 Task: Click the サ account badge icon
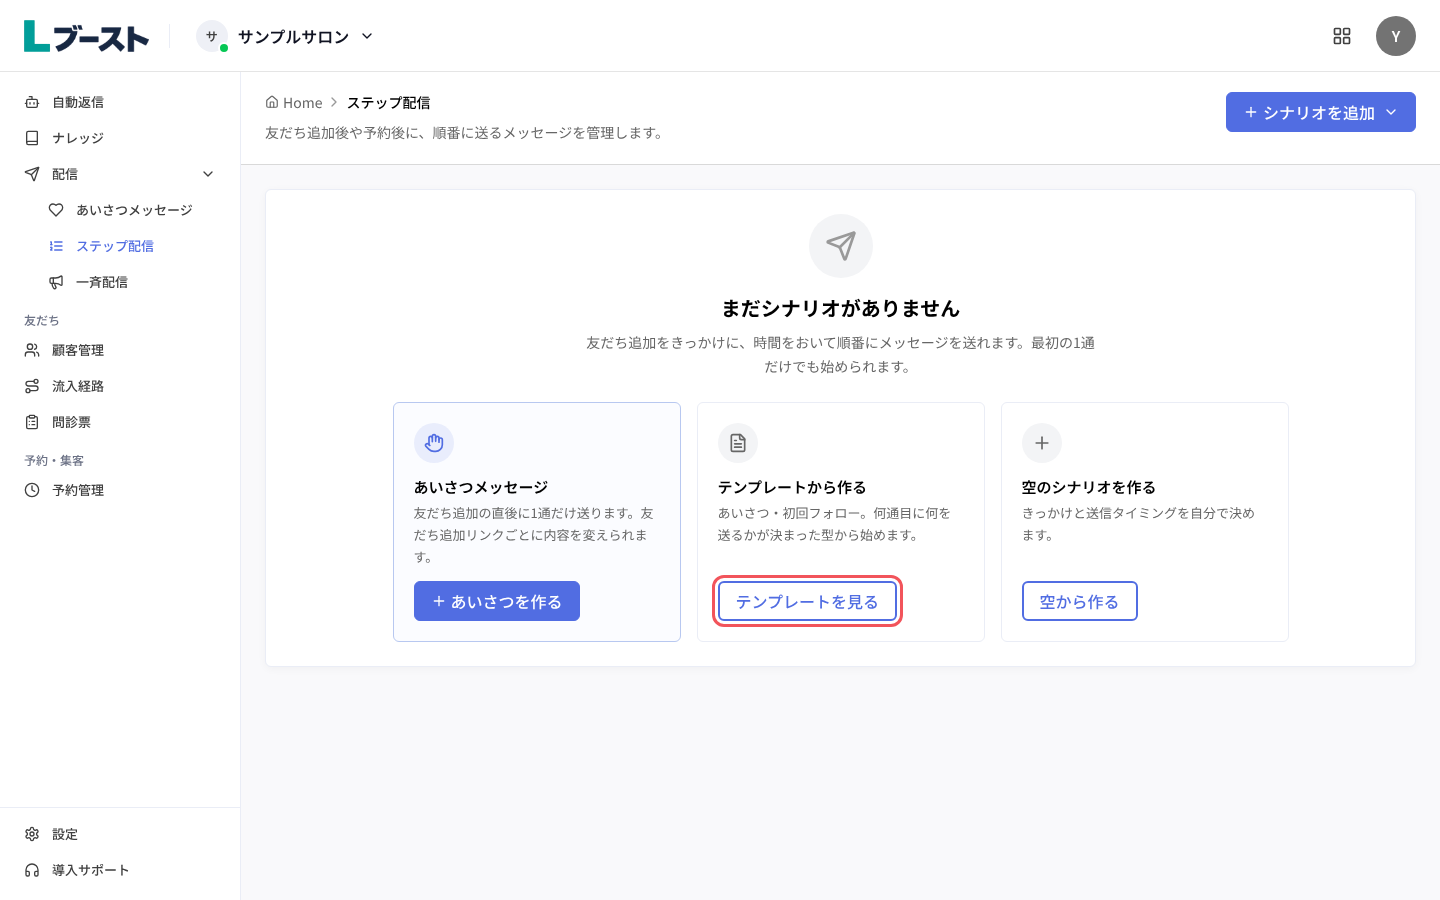(211, 36)
